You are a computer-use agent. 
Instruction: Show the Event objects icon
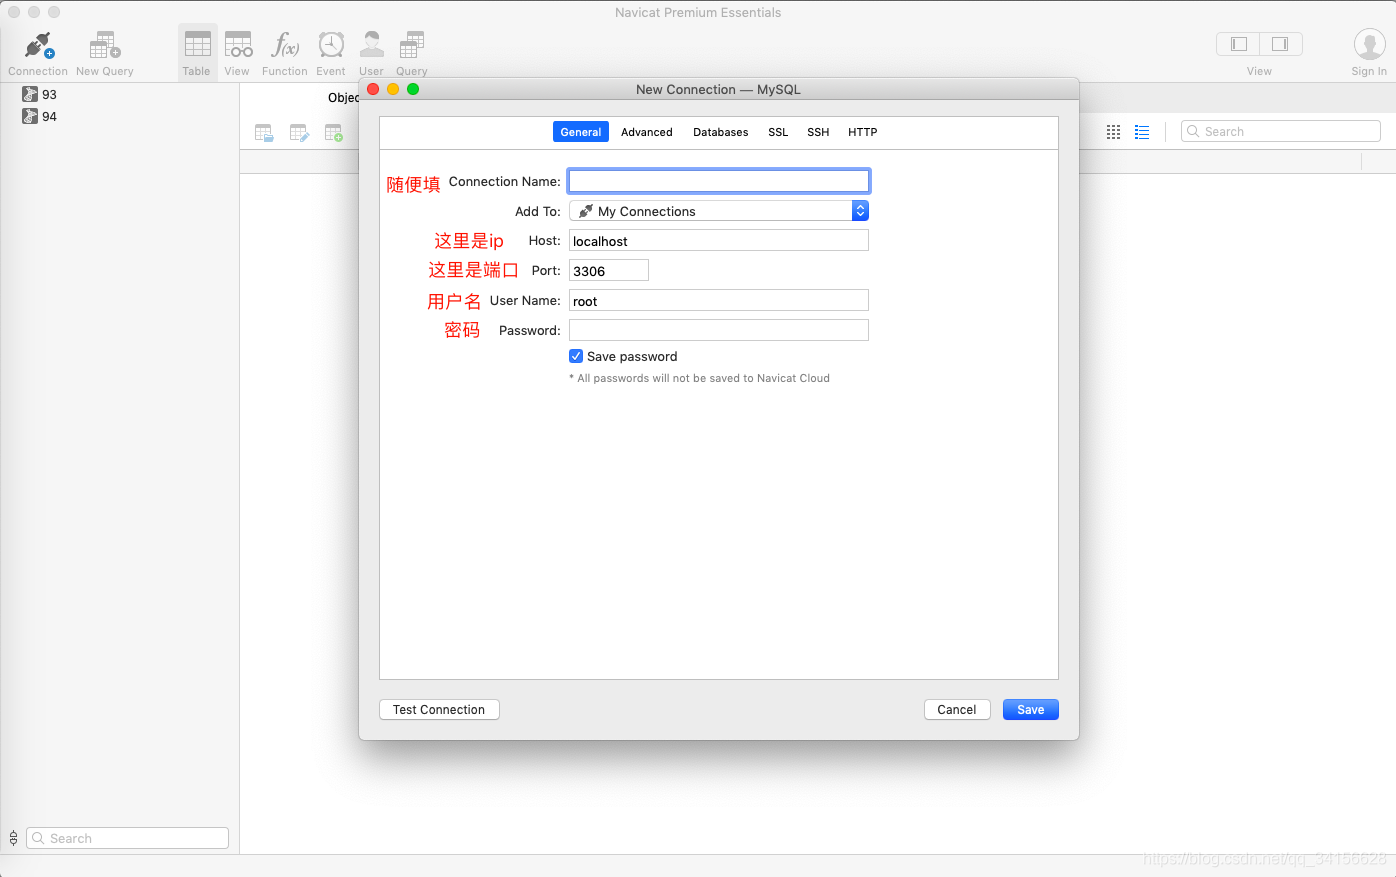(331, 45)
